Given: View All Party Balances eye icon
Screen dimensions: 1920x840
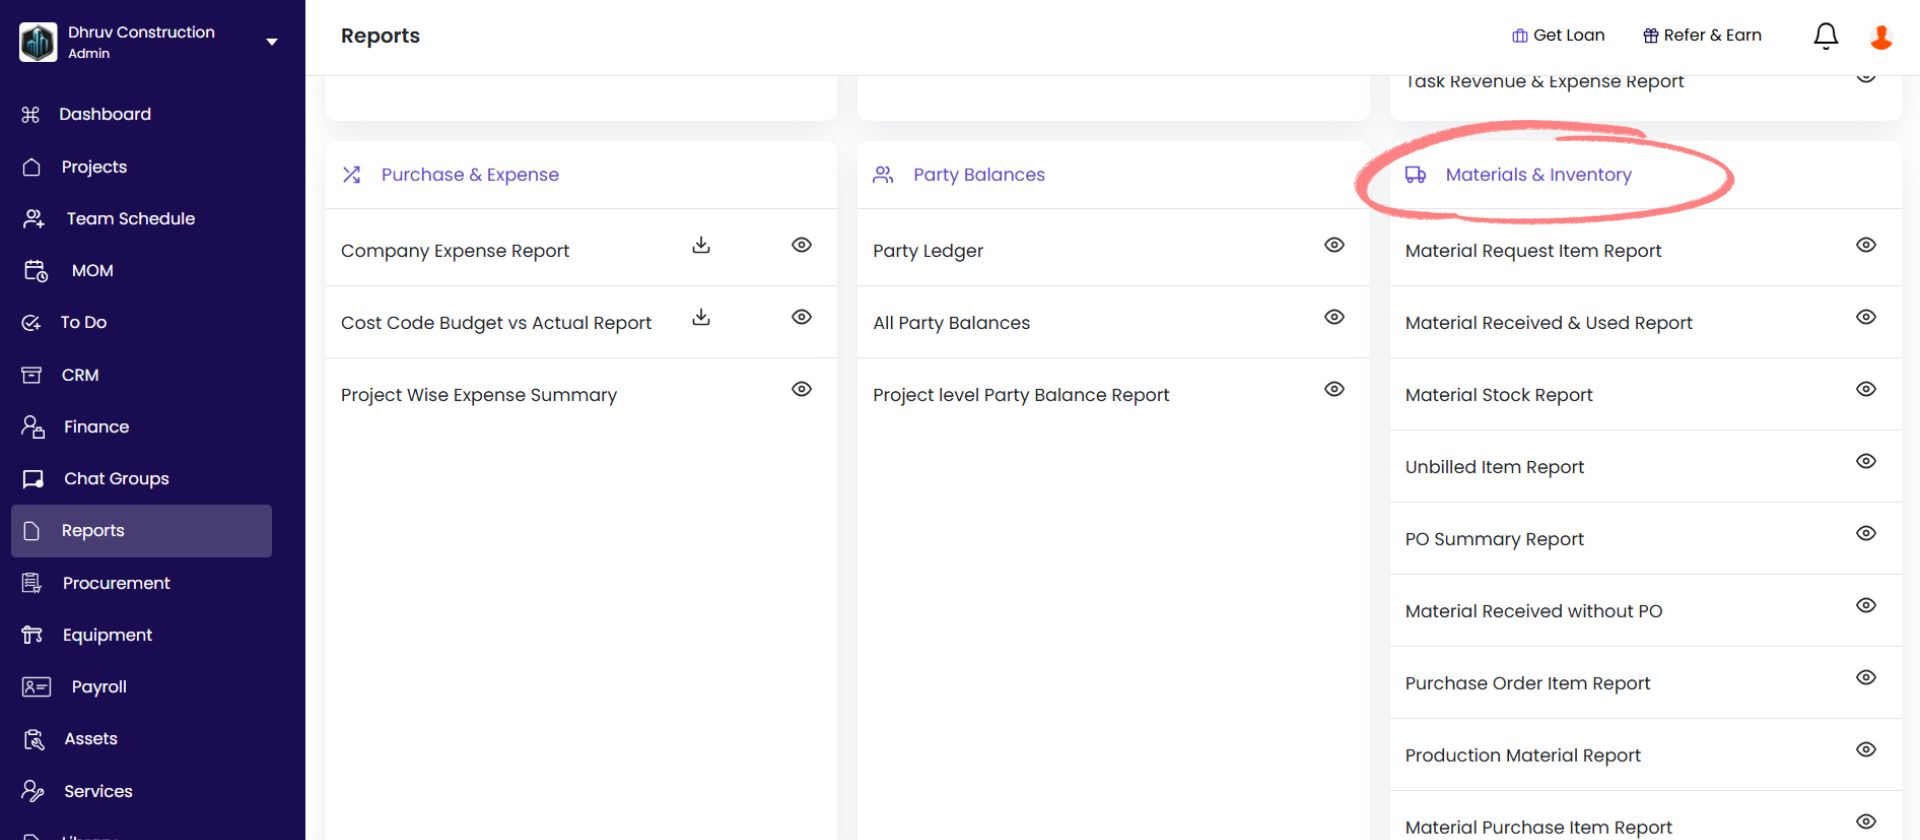Looking at the screenshot, I should tap(1334, 317).
